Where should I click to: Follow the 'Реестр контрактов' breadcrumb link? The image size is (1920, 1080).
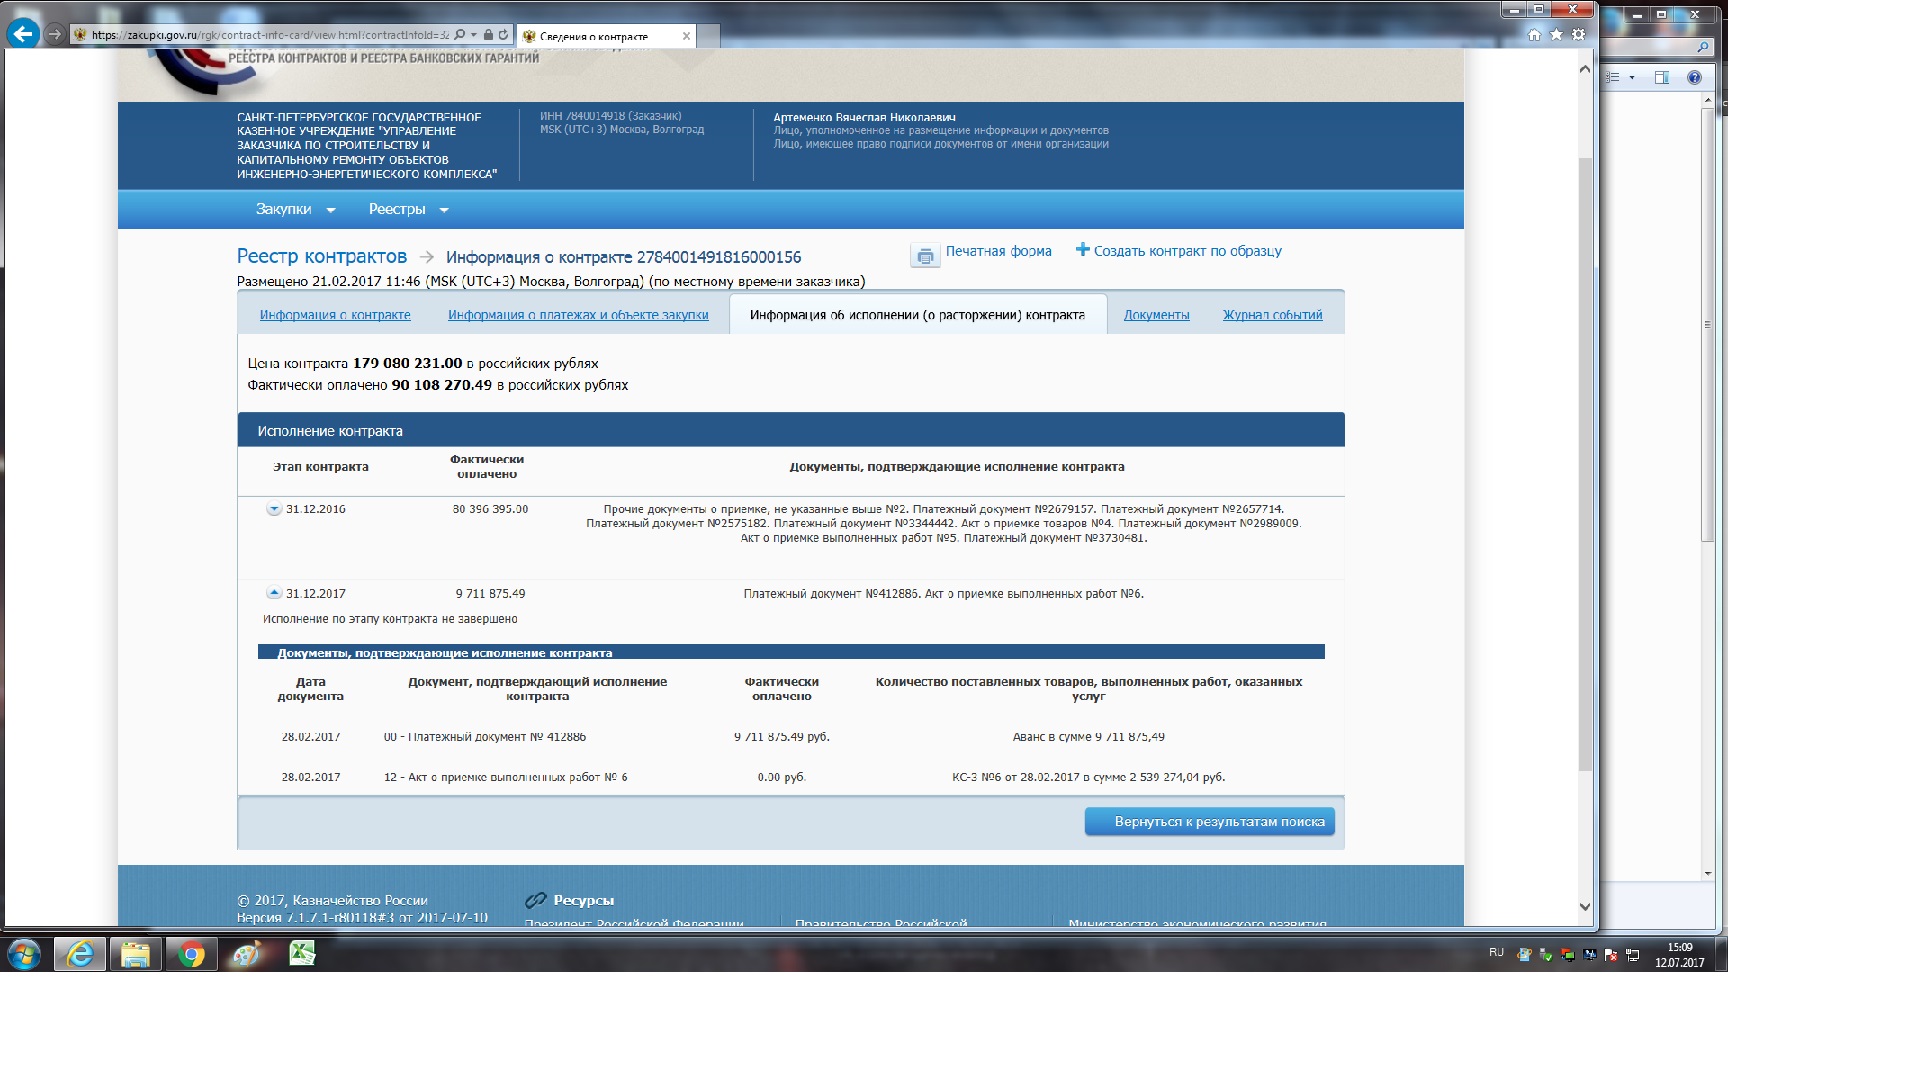322,256
